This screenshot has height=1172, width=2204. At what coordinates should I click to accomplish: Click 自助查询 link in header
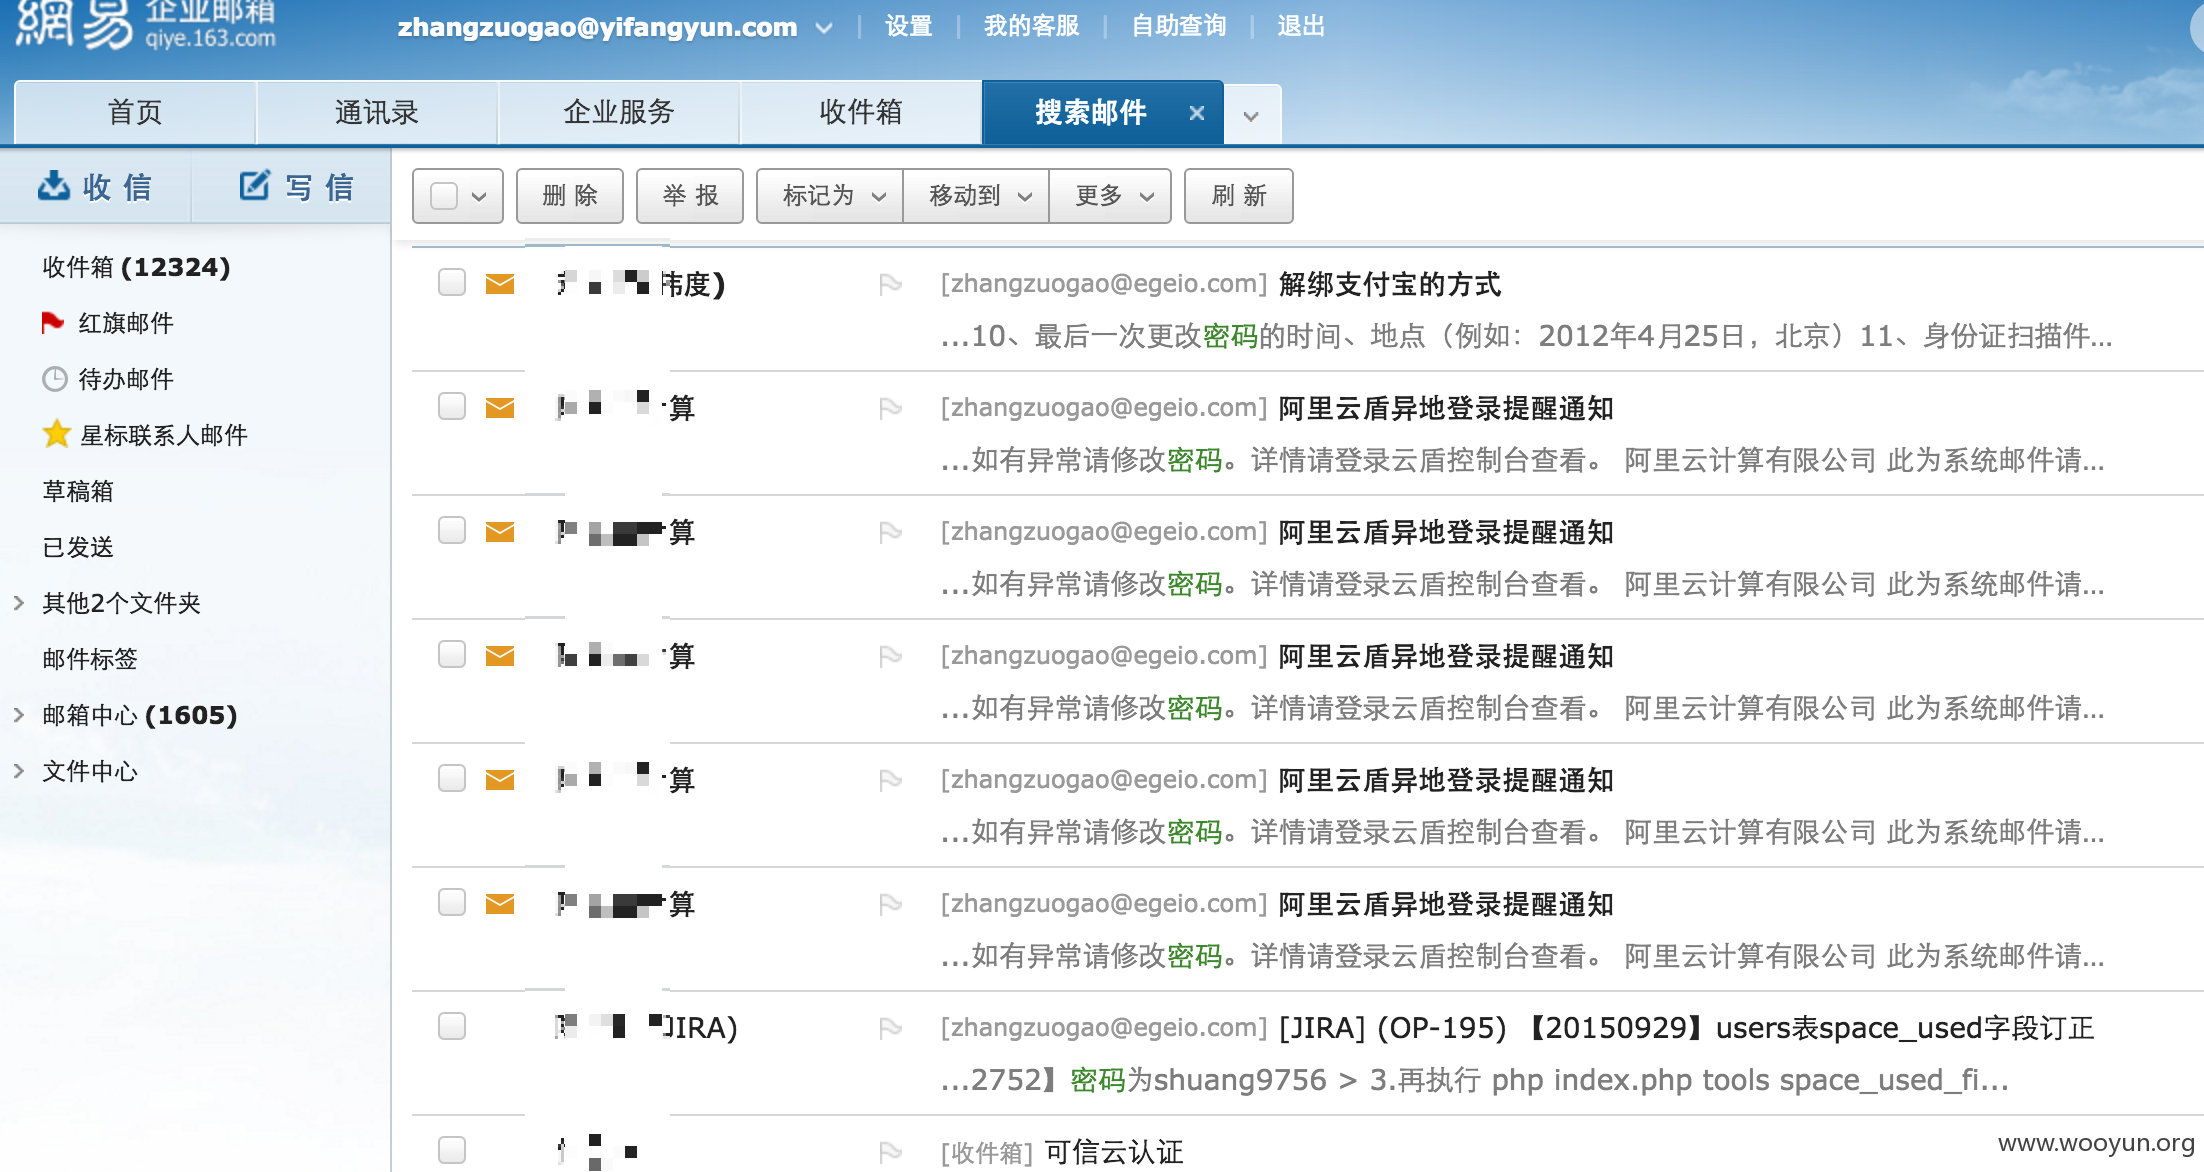point(1178,26)
